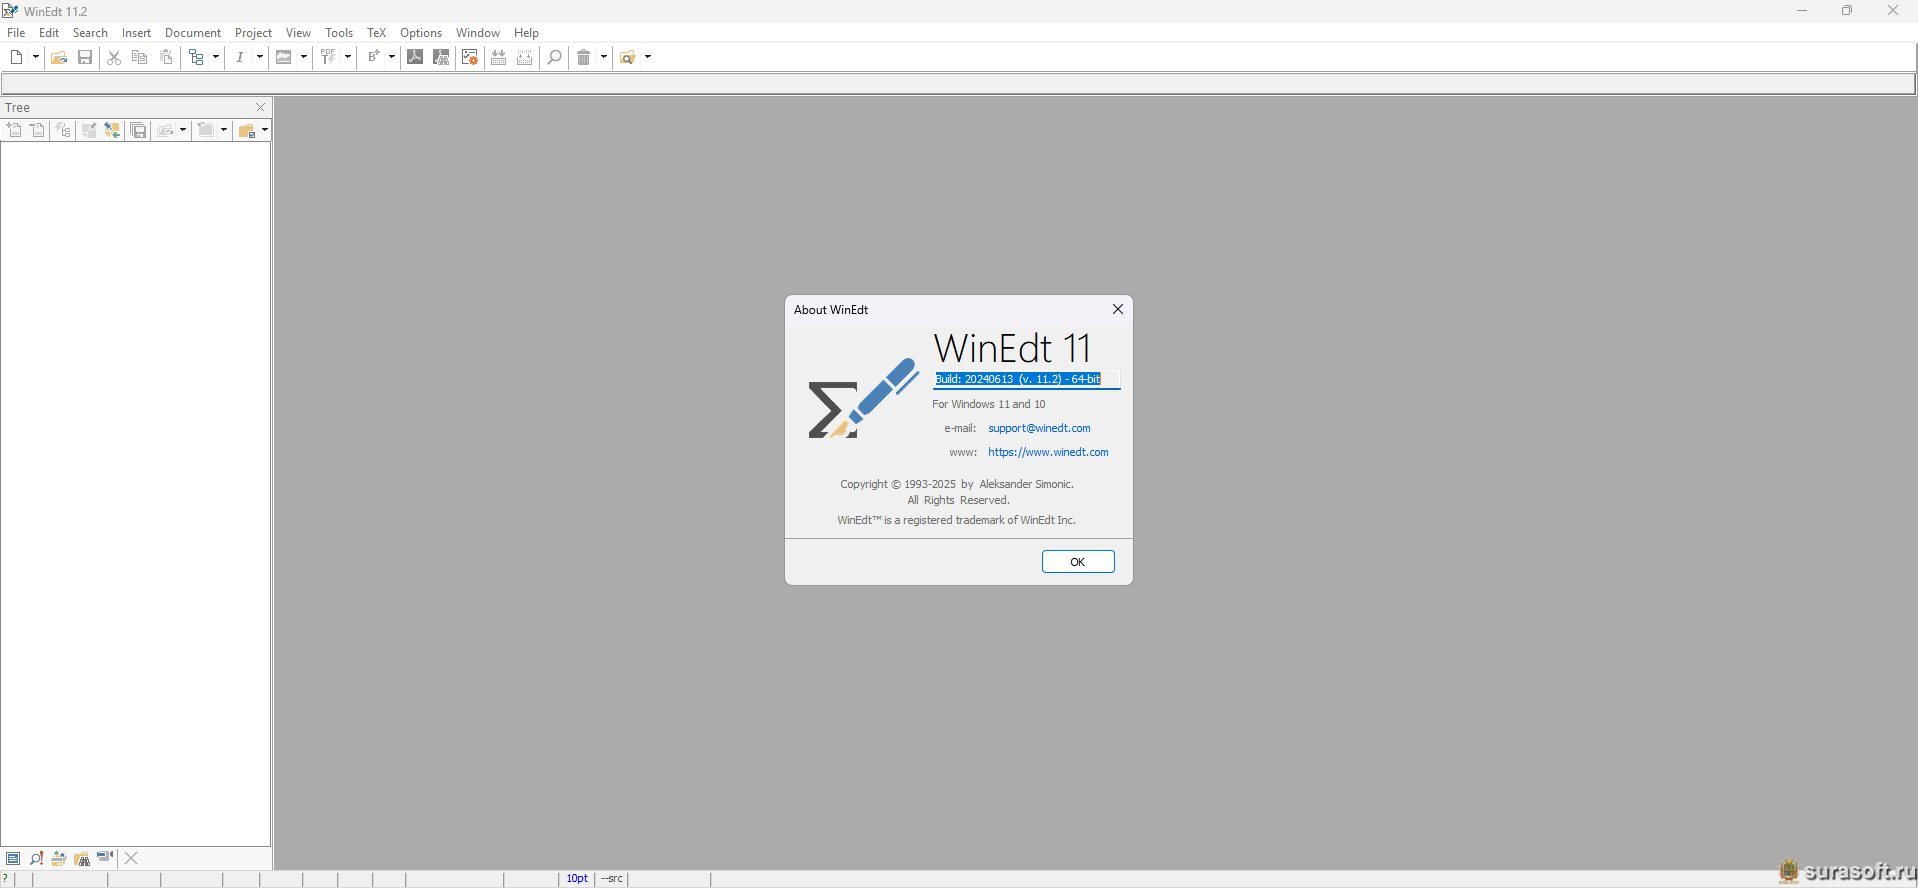Open the dropdown arrow beside New Document

[x=36, y=57]
